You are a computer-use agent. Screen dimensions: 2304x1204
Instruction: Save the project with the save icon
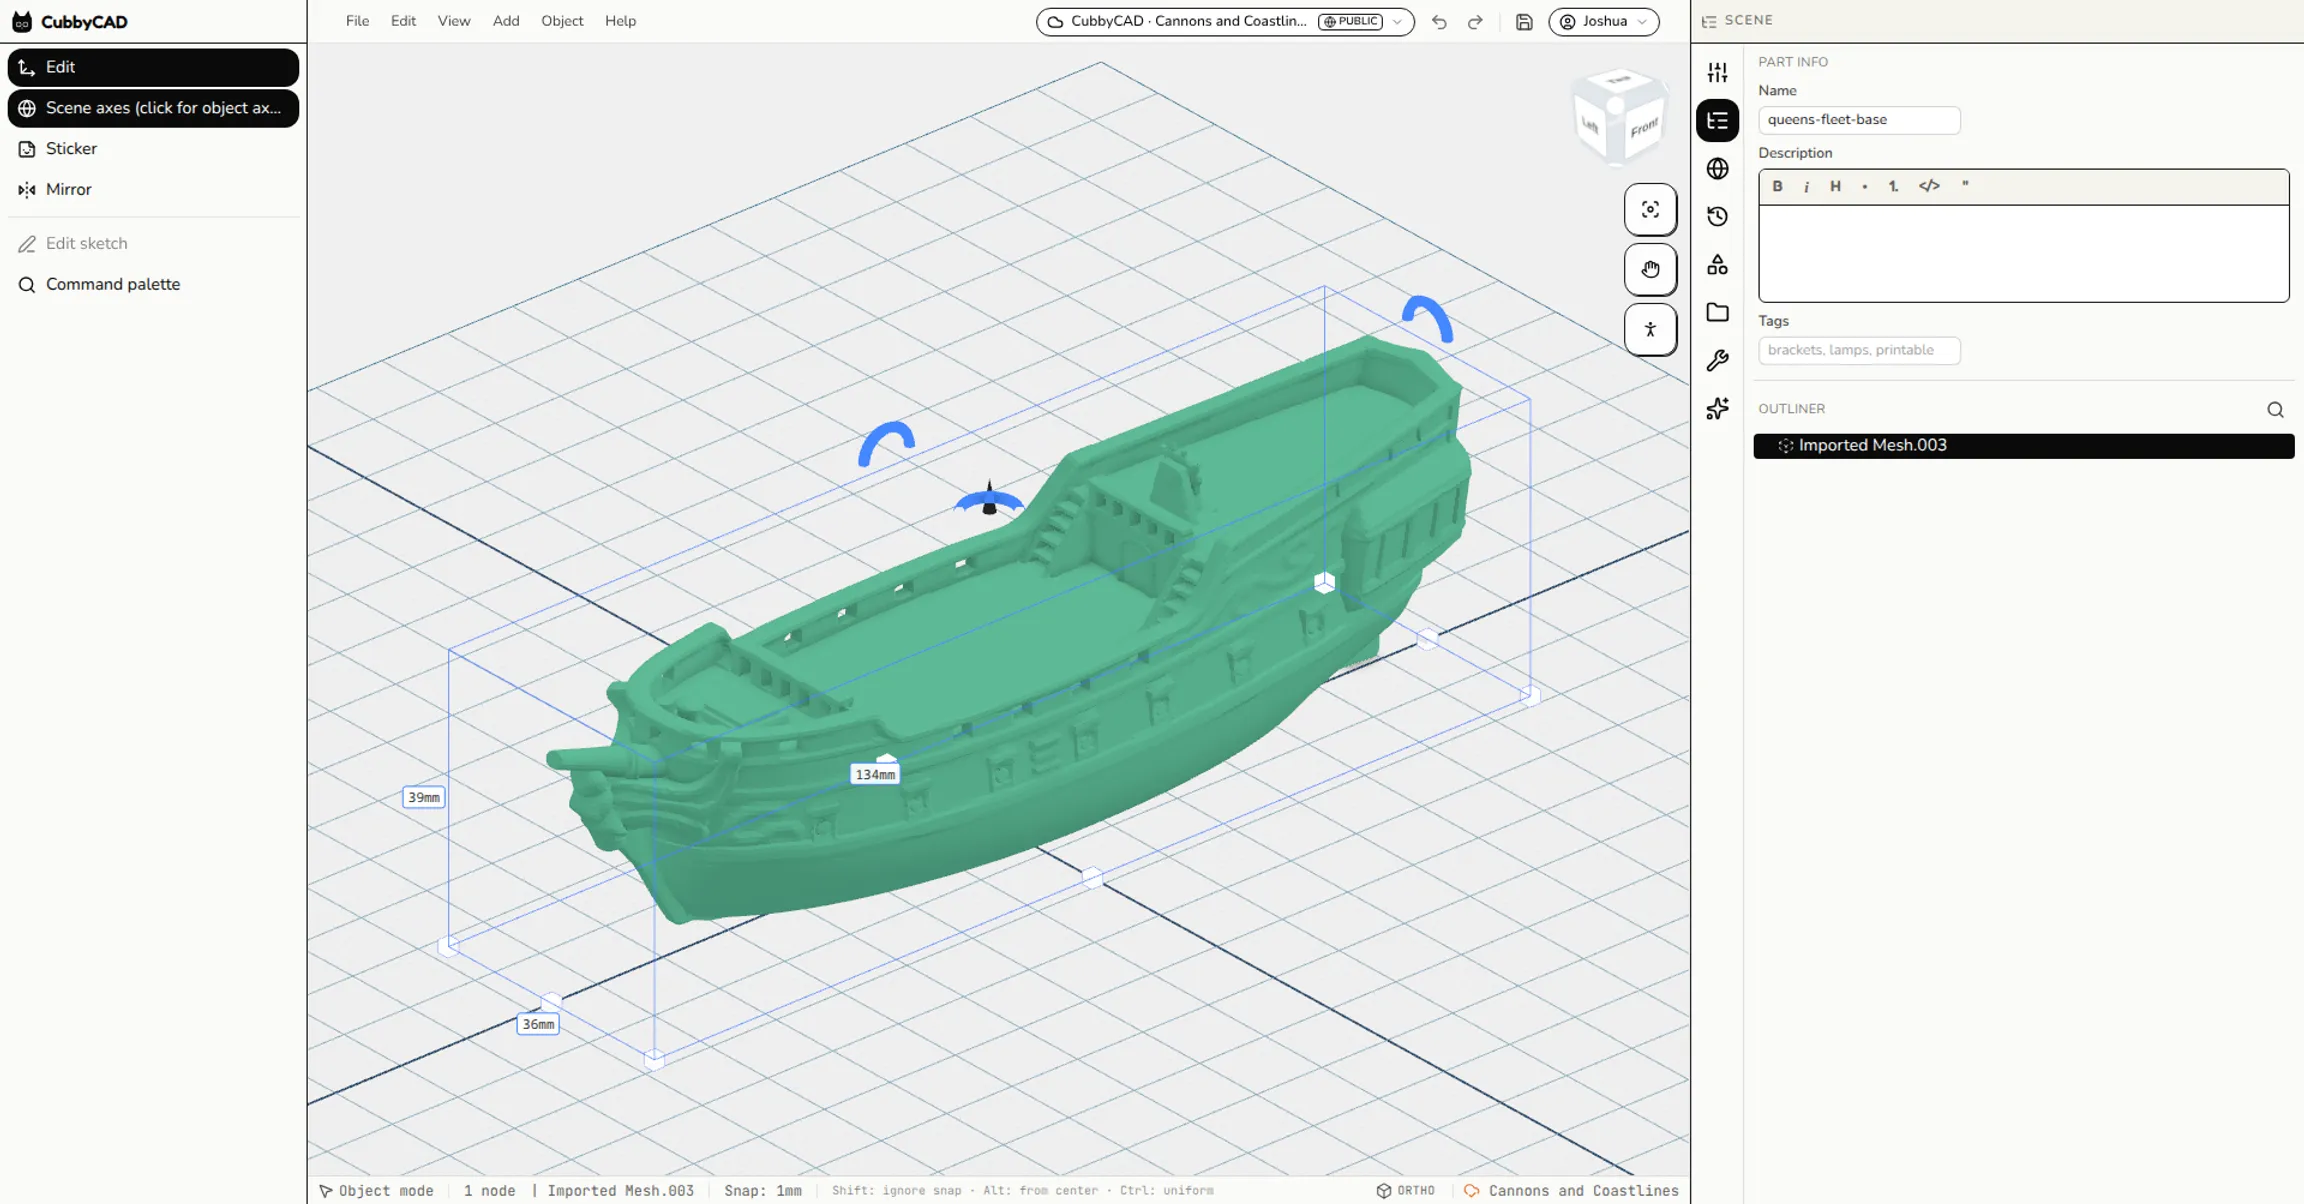1524,22
